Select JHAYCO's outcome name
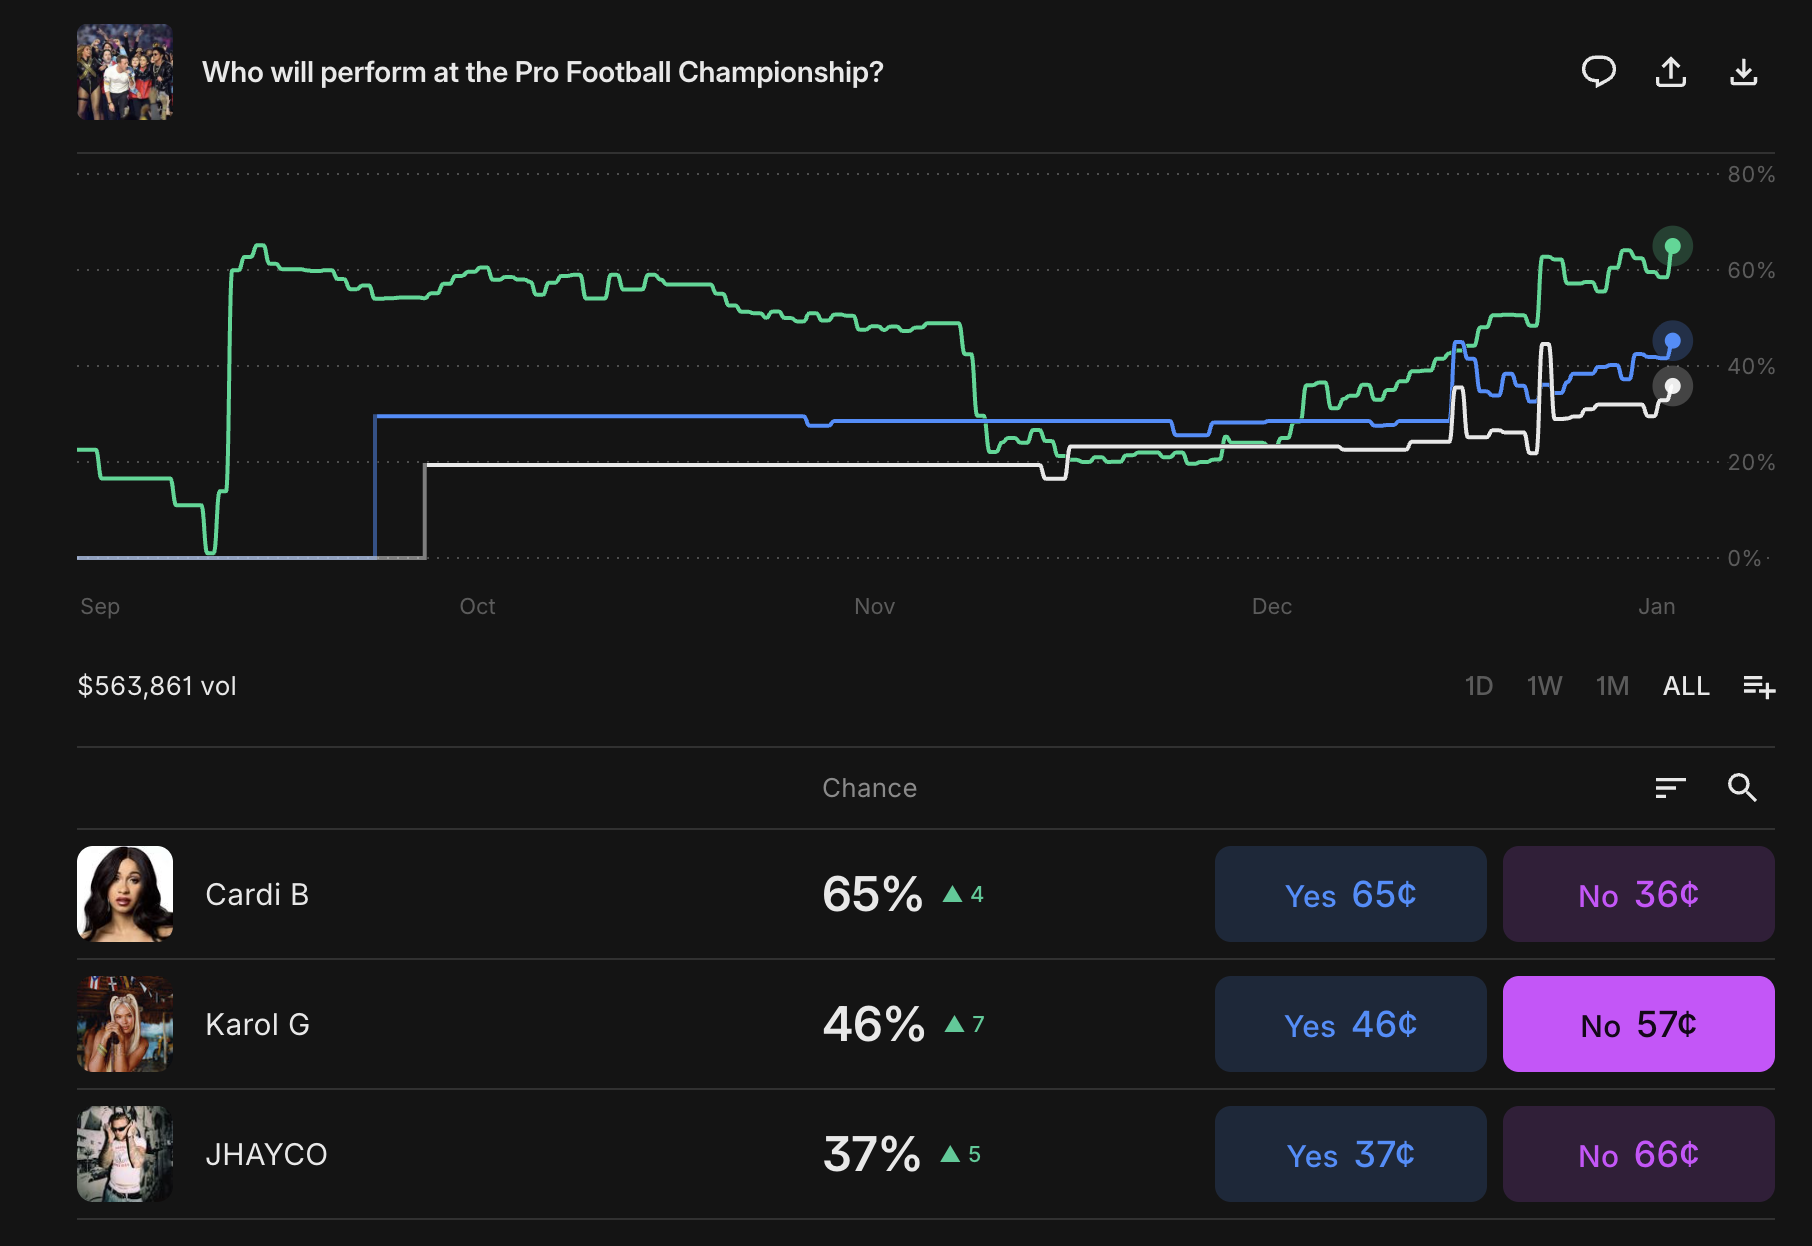1812x1246 pixels. click(x=266, y=1154)
